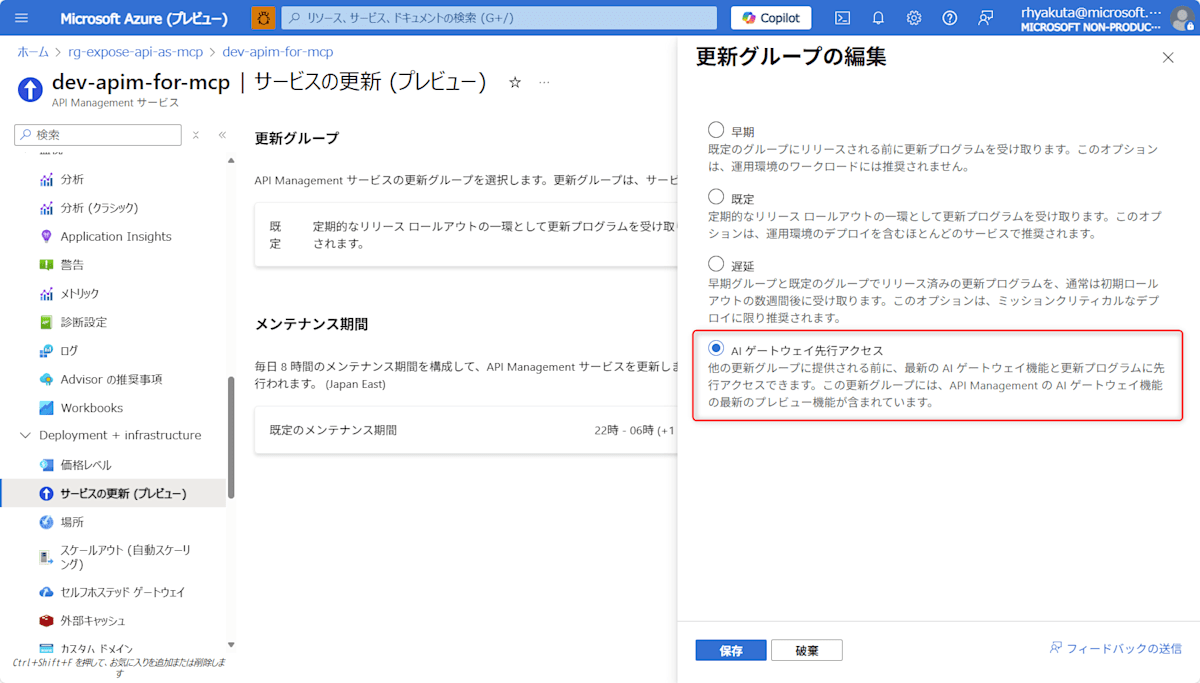Click the sidebar scroll down arrow

click(231, 645)
